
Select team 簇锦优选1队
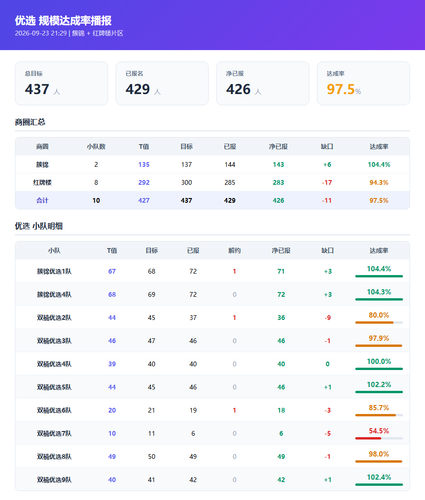click(x=54, y=272)
